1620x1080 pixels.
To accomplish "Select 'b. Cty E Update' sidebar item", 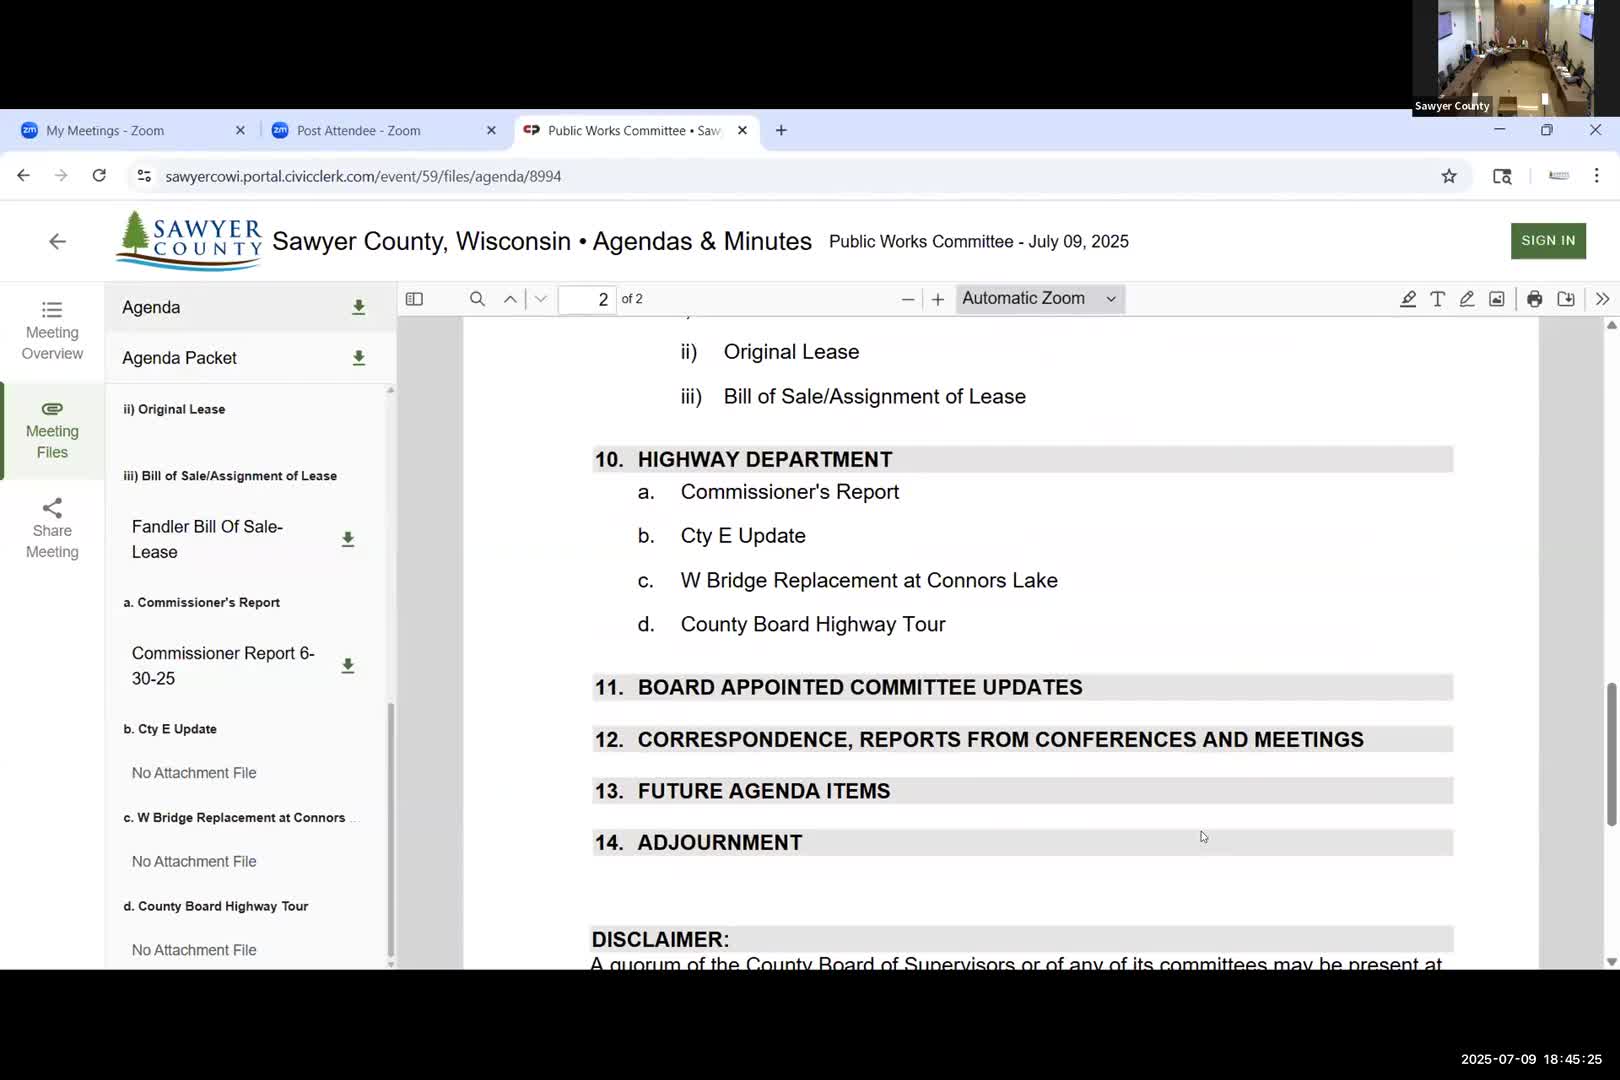I will tap(170, 729).
